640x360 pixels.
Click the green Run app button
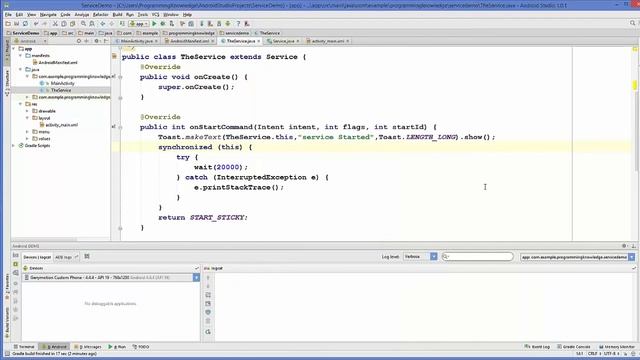154,24
